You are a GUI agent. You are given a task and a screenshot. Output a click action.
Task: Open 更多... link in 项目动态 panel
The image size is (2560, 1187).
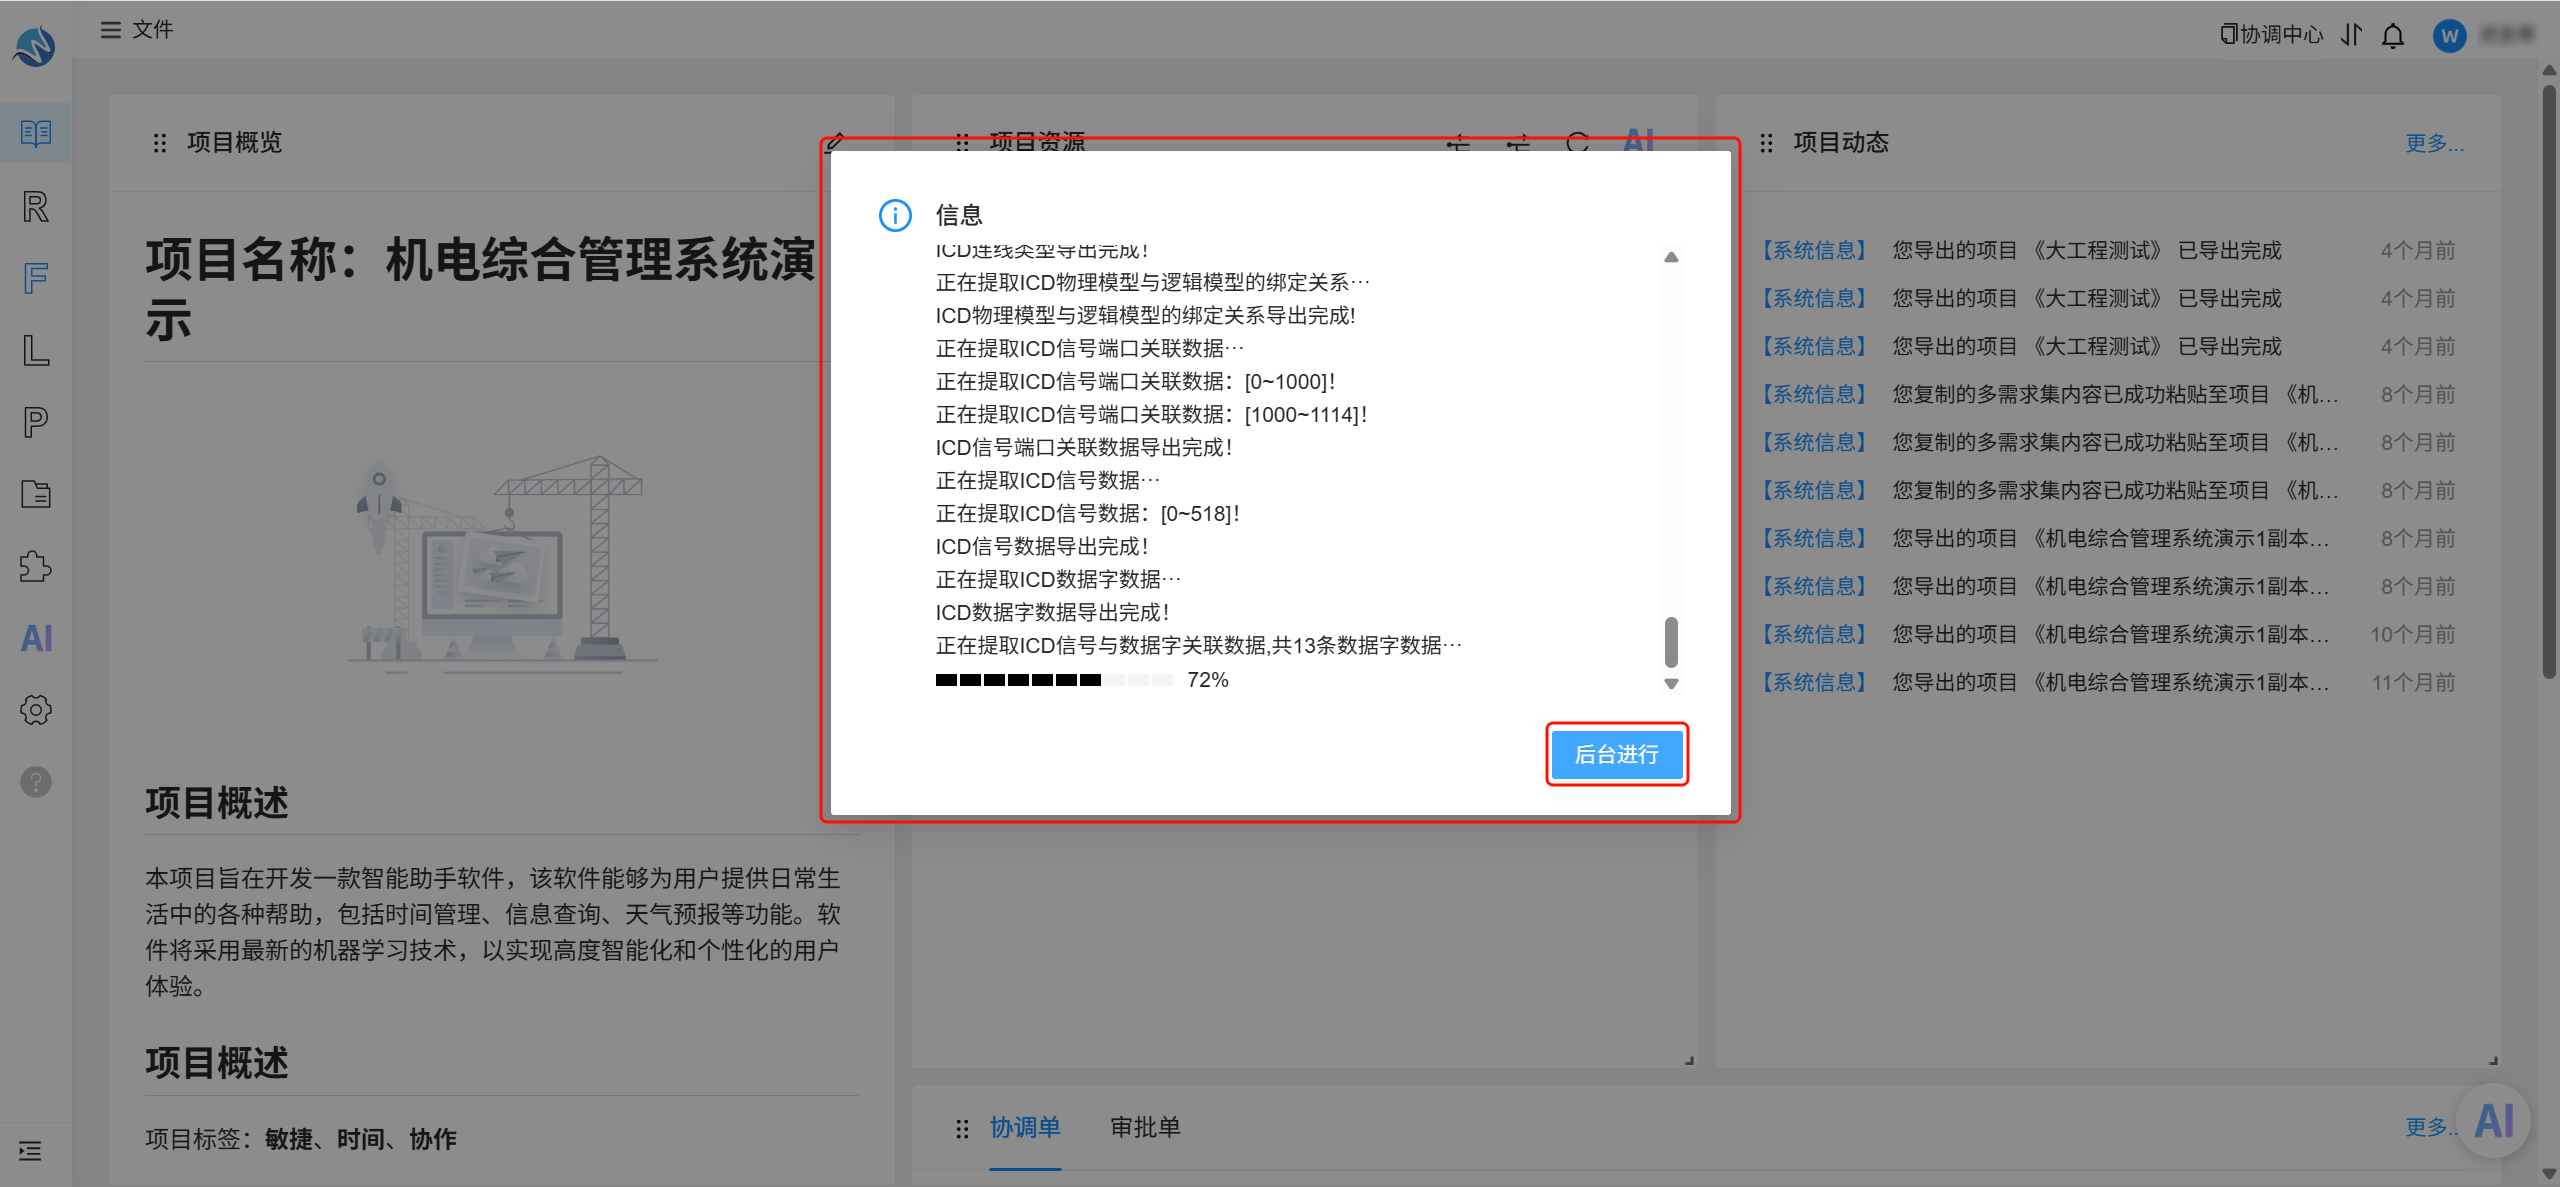[2435, 143]
